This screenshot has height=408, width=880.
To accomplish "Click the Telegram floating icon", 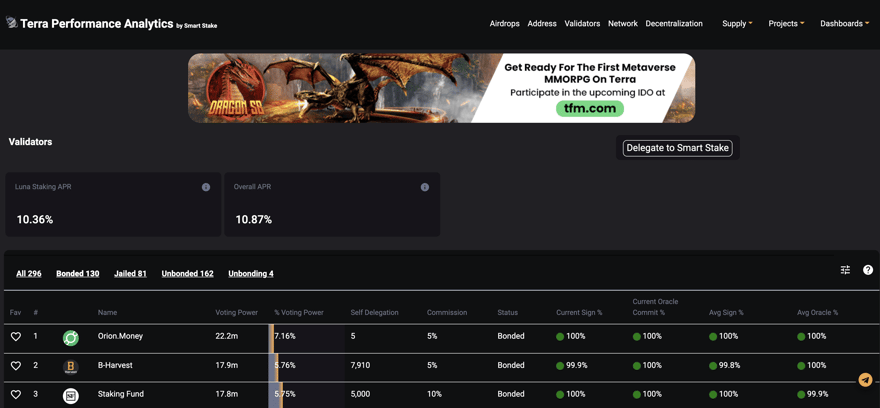I will coord(865,380).
